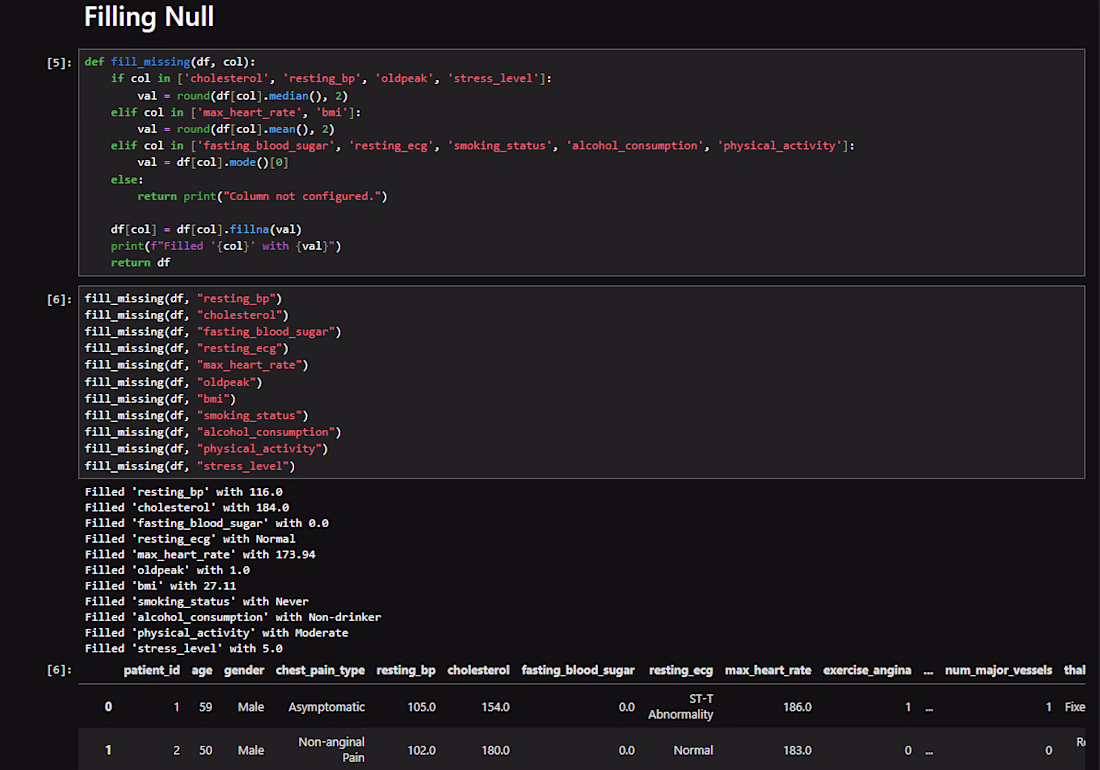Click the gender column header
Screen dimensions: 1100x770
244,670
